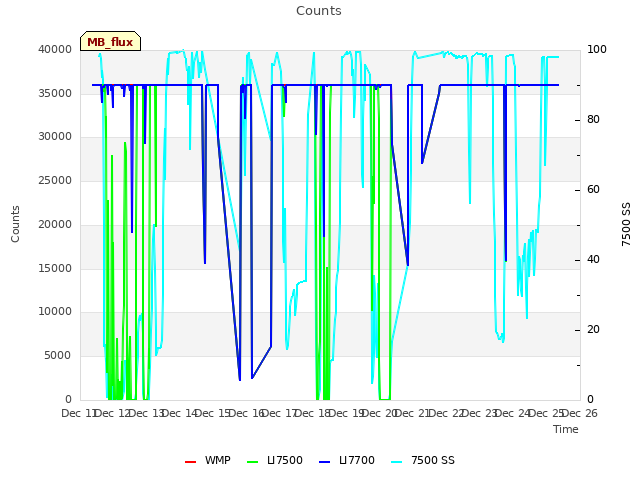Click the chart title 'Counts'
This screenshot has width=640, height=480.
pos(319,11)
